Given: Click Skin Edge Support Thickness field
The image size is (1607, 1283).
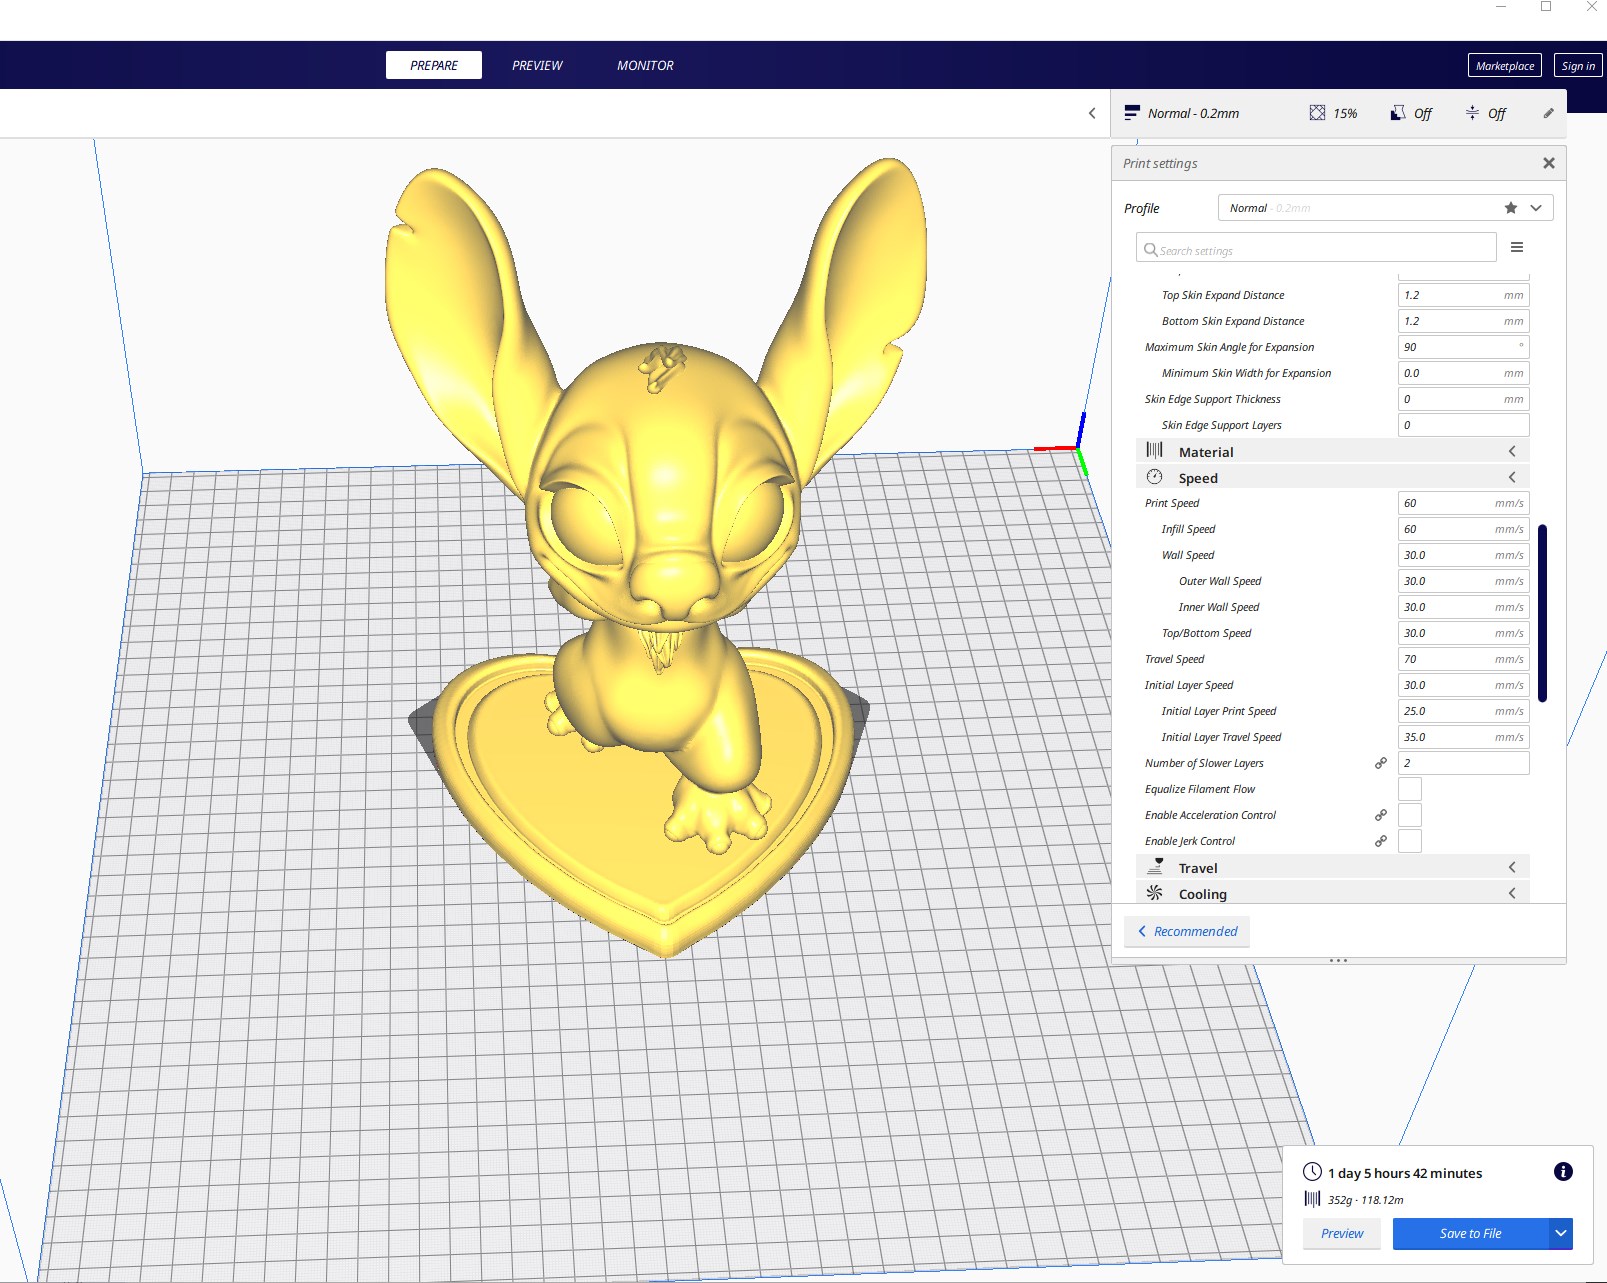Looking at the screenshot, I should point(1463,399).
